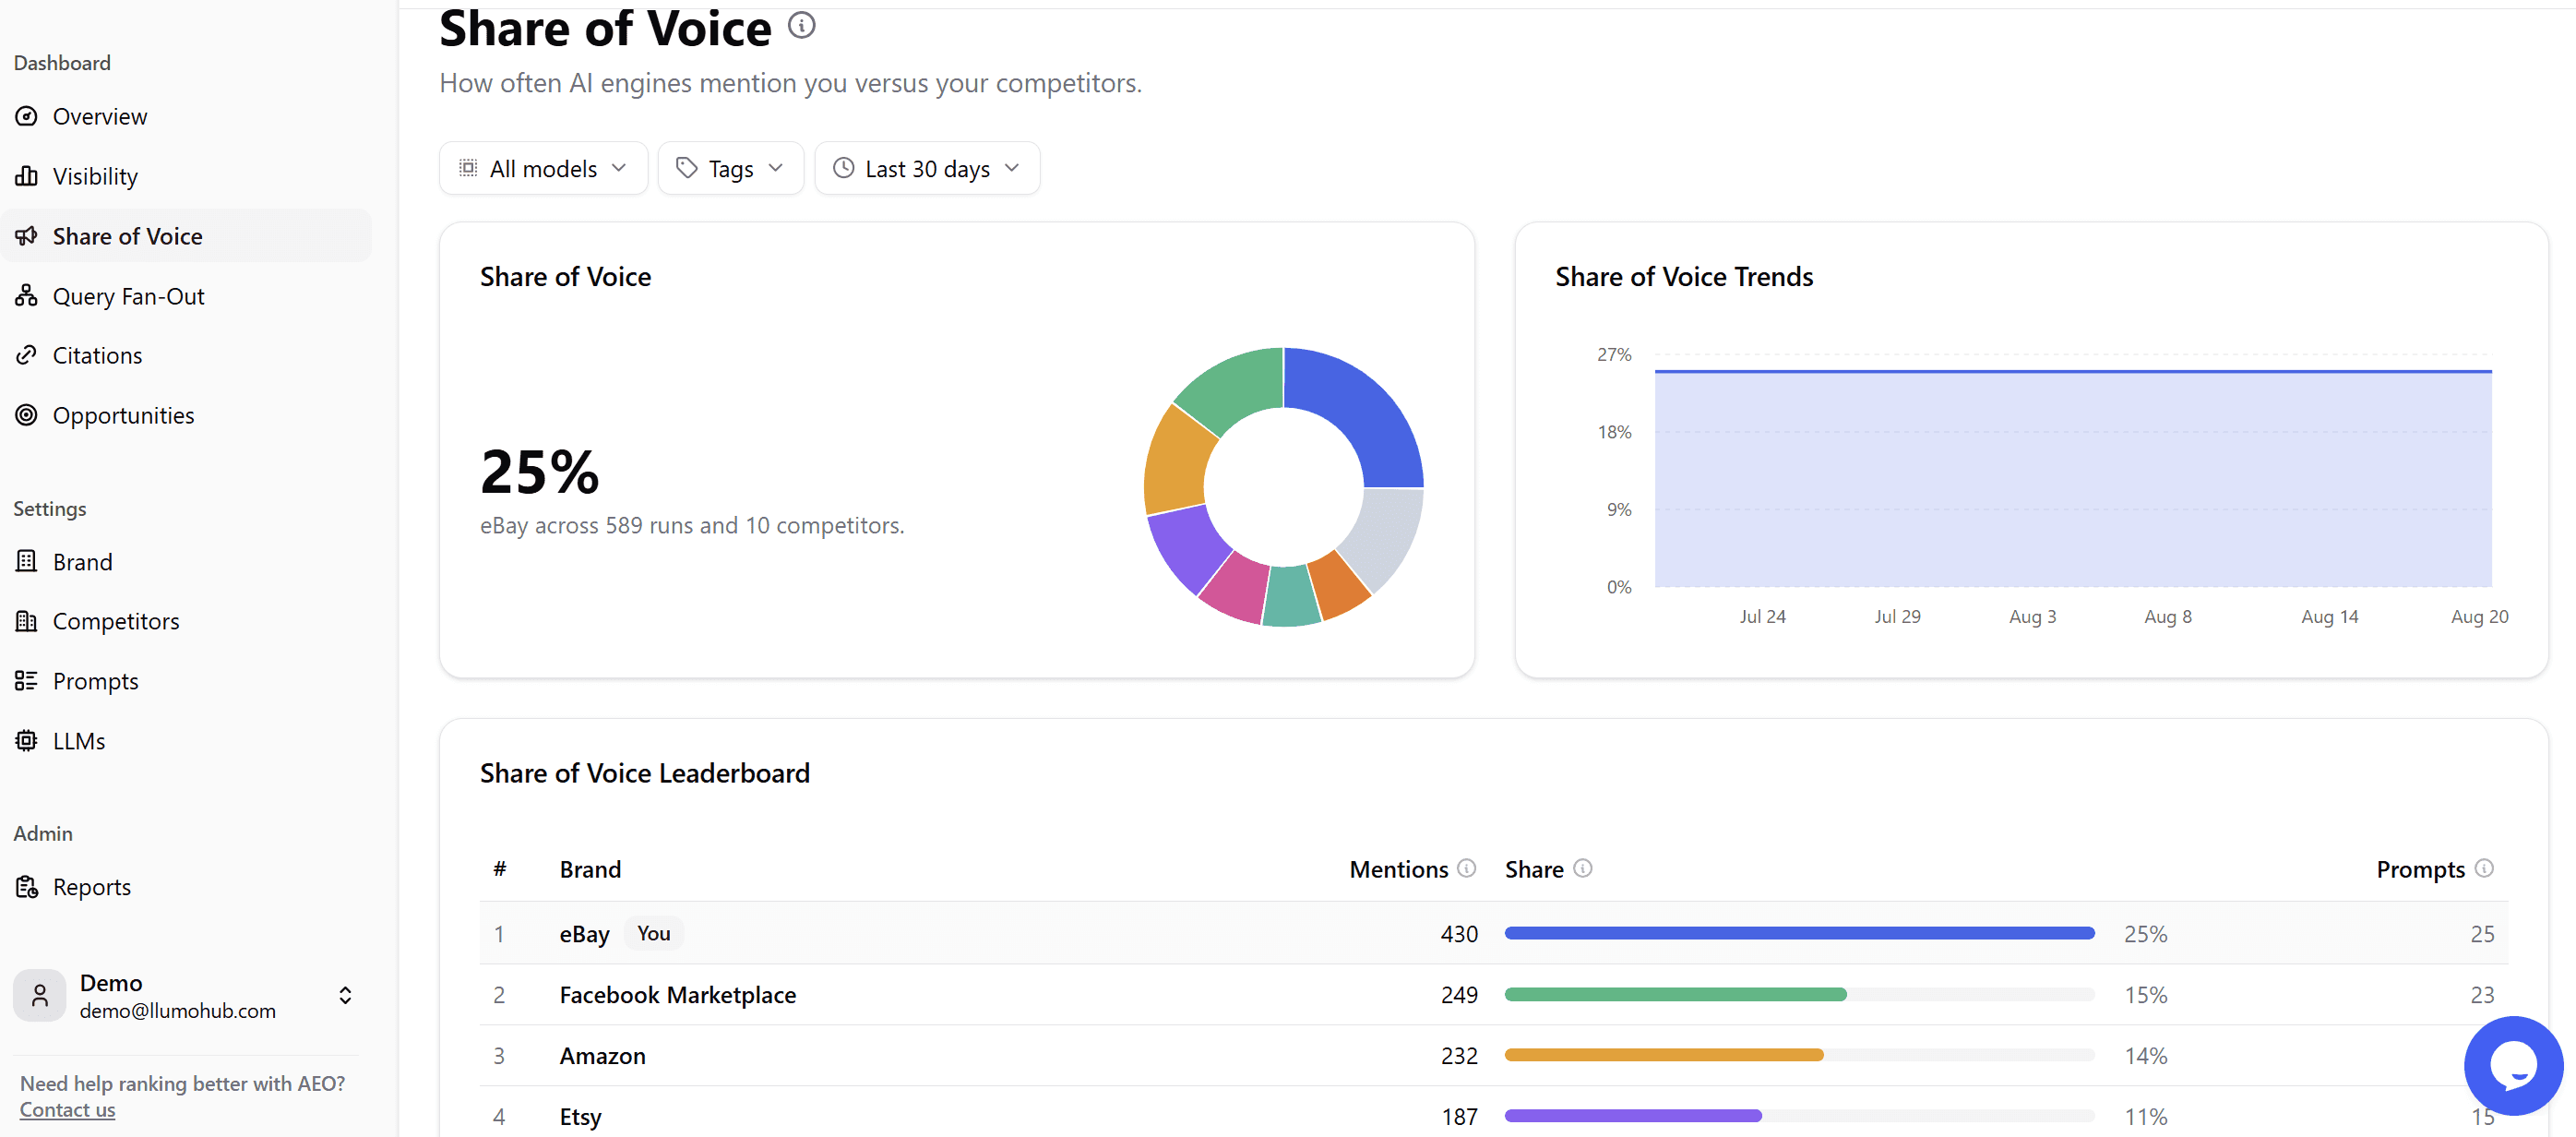Viewport: 2576px width, 1137px height.
Task: Open the Last 30 days date dropdown
Action: pyautogui.click(x=927, y=169)
